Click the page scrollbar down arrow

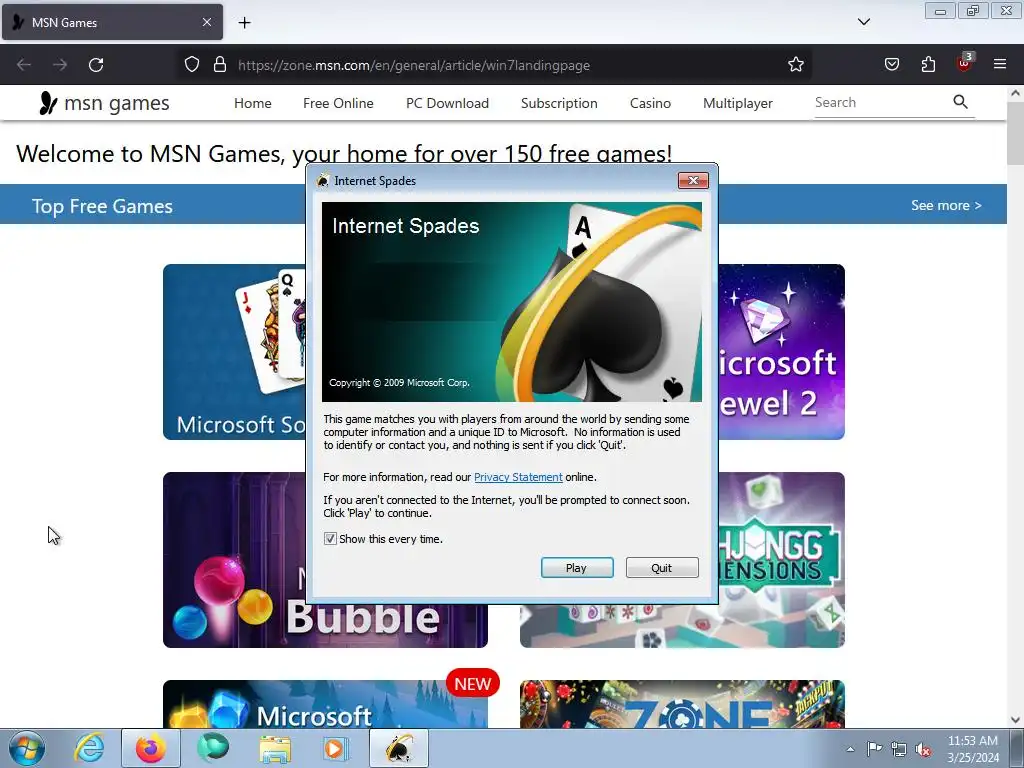(1016, 720)
